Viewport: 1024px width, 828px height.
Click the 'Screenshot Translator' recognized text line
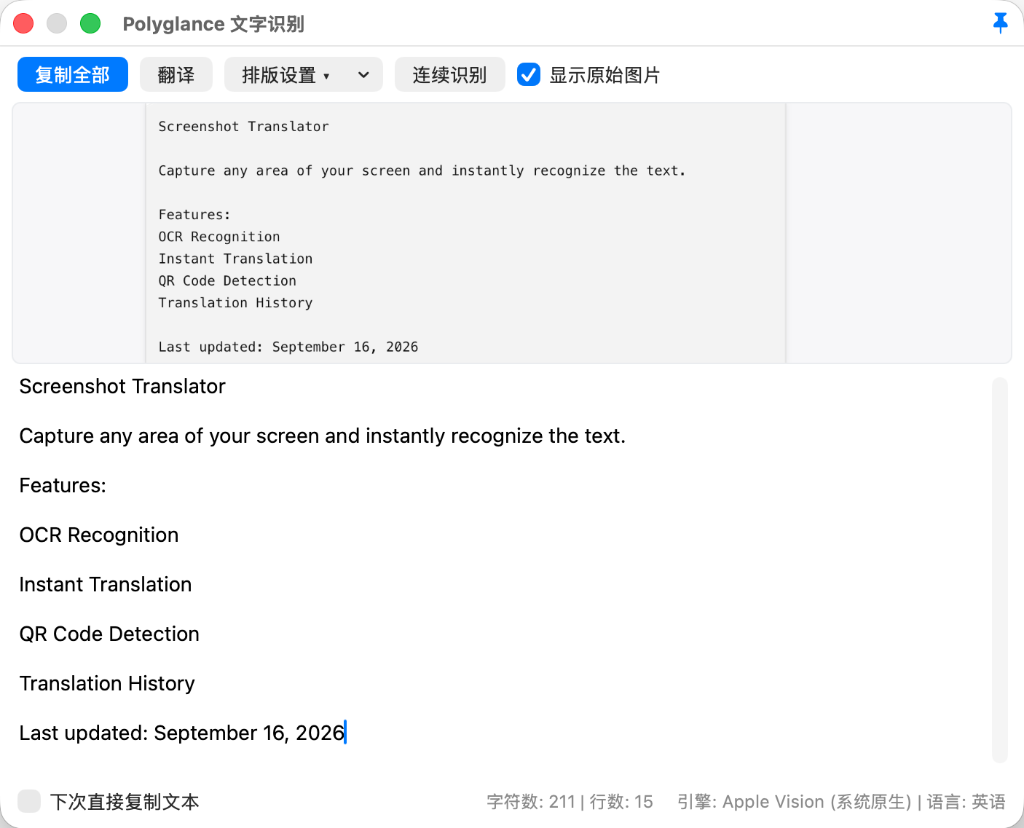point(122,386)
